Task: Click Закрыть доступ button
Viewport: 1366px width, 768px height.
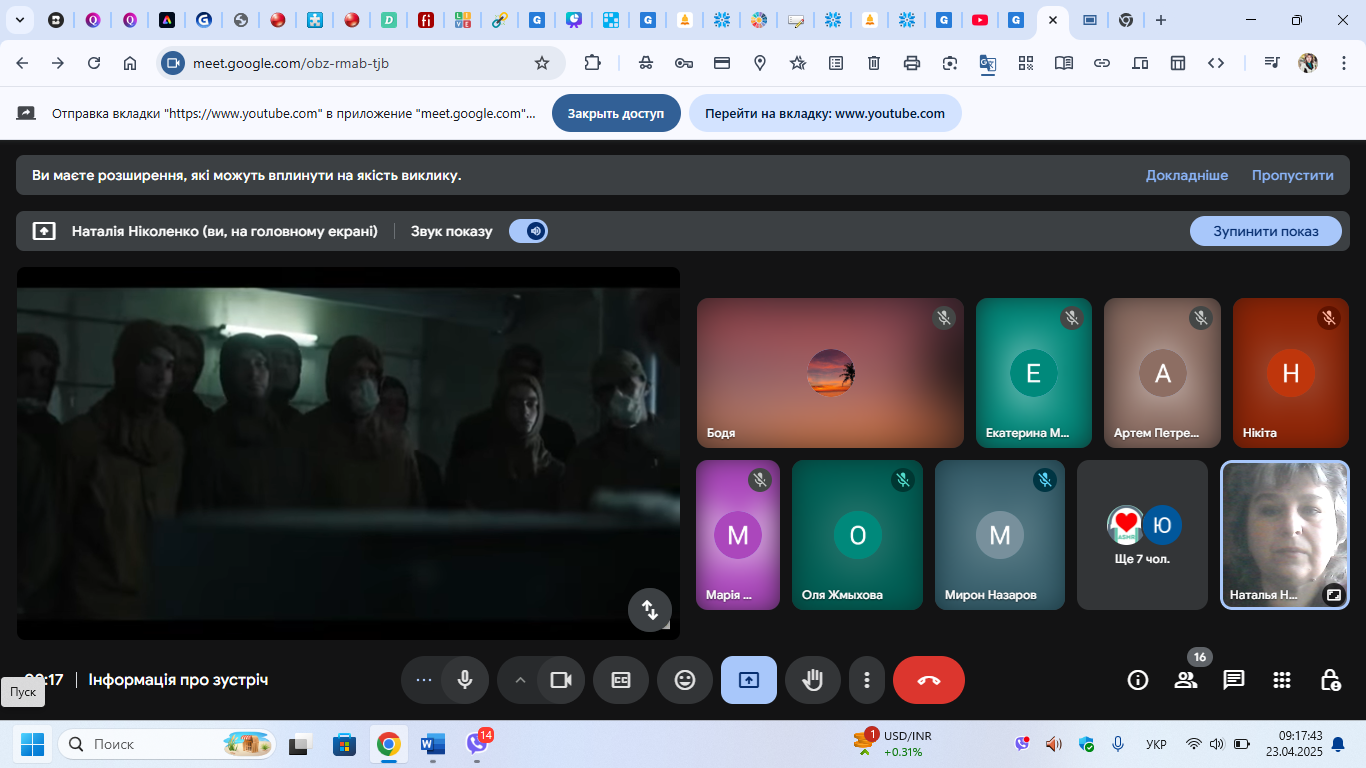Action: [x=616, y=113]
